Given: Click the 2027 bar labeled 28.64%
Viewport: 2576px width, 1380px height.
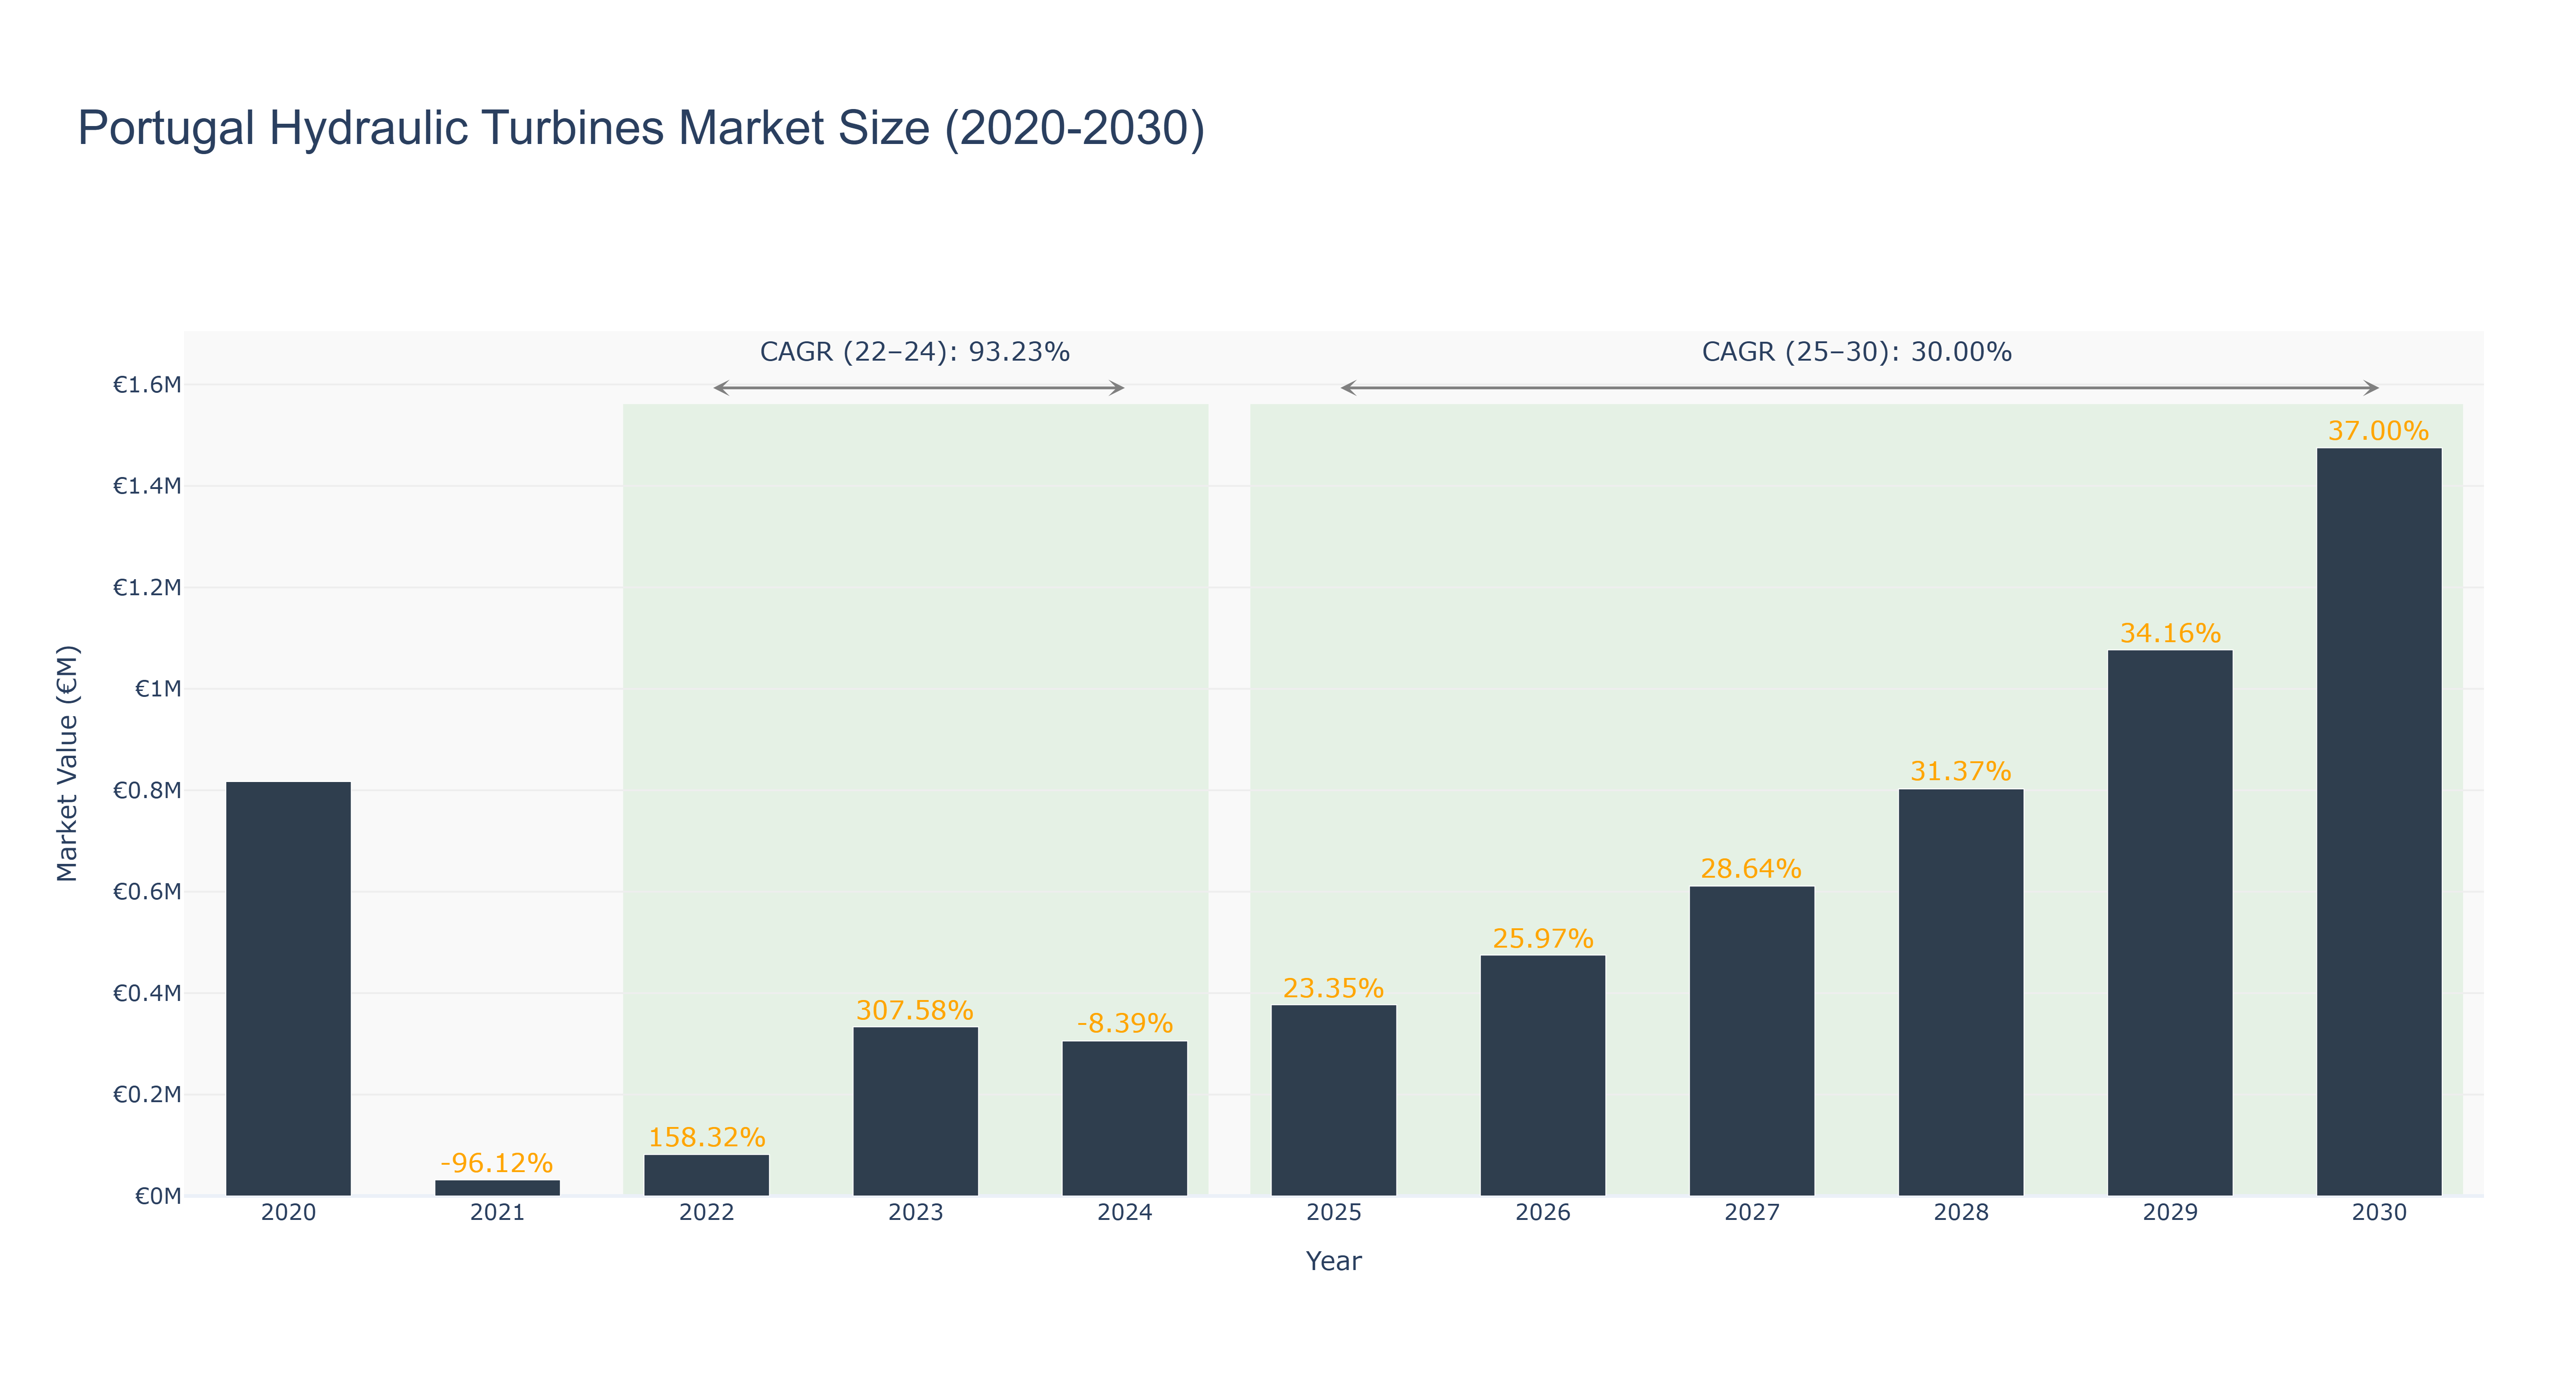Looking at the screenshot, I should [x=1752, y=1041].
